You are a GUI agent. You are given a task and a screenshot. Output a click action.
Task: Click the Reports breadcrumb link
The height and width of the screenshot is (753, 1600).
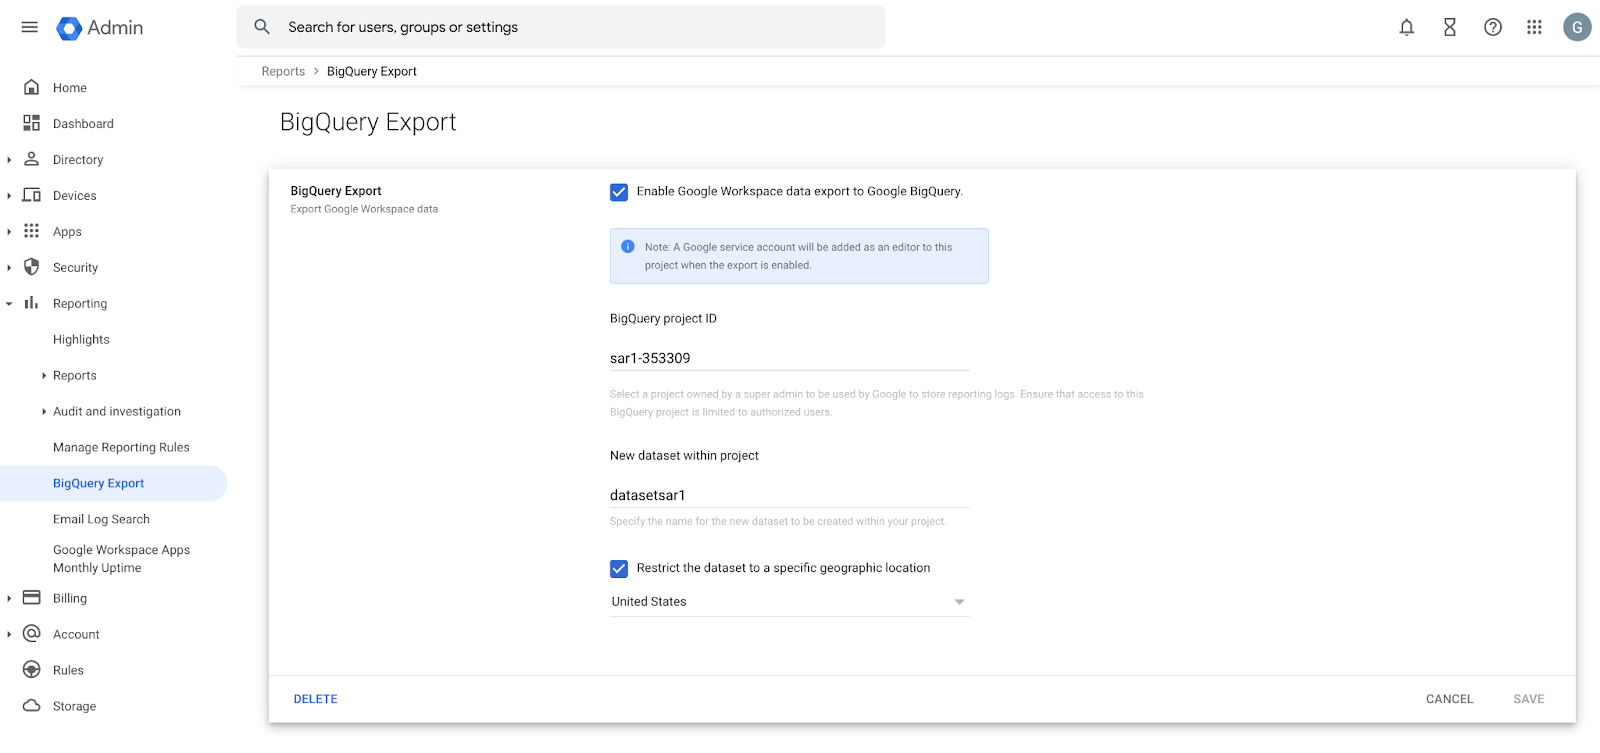(283, 71)
